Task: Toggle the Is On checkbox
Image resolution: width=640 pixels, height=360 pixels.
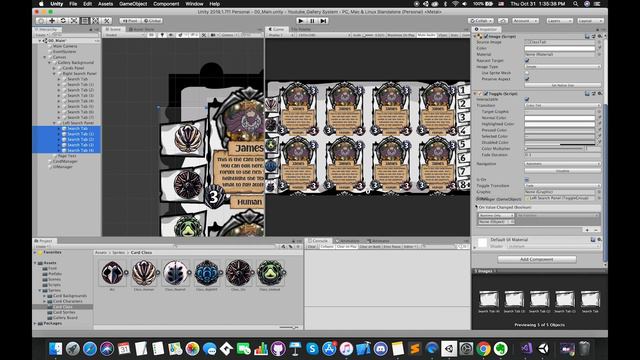Action: pyautogui.click(x=527, y=180)
